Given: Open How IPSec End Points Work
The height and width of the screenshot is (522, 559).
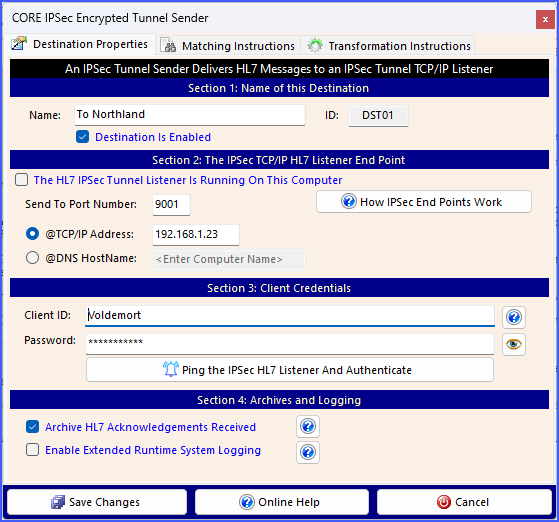Looking at the screenshot, I should (424, 202).
